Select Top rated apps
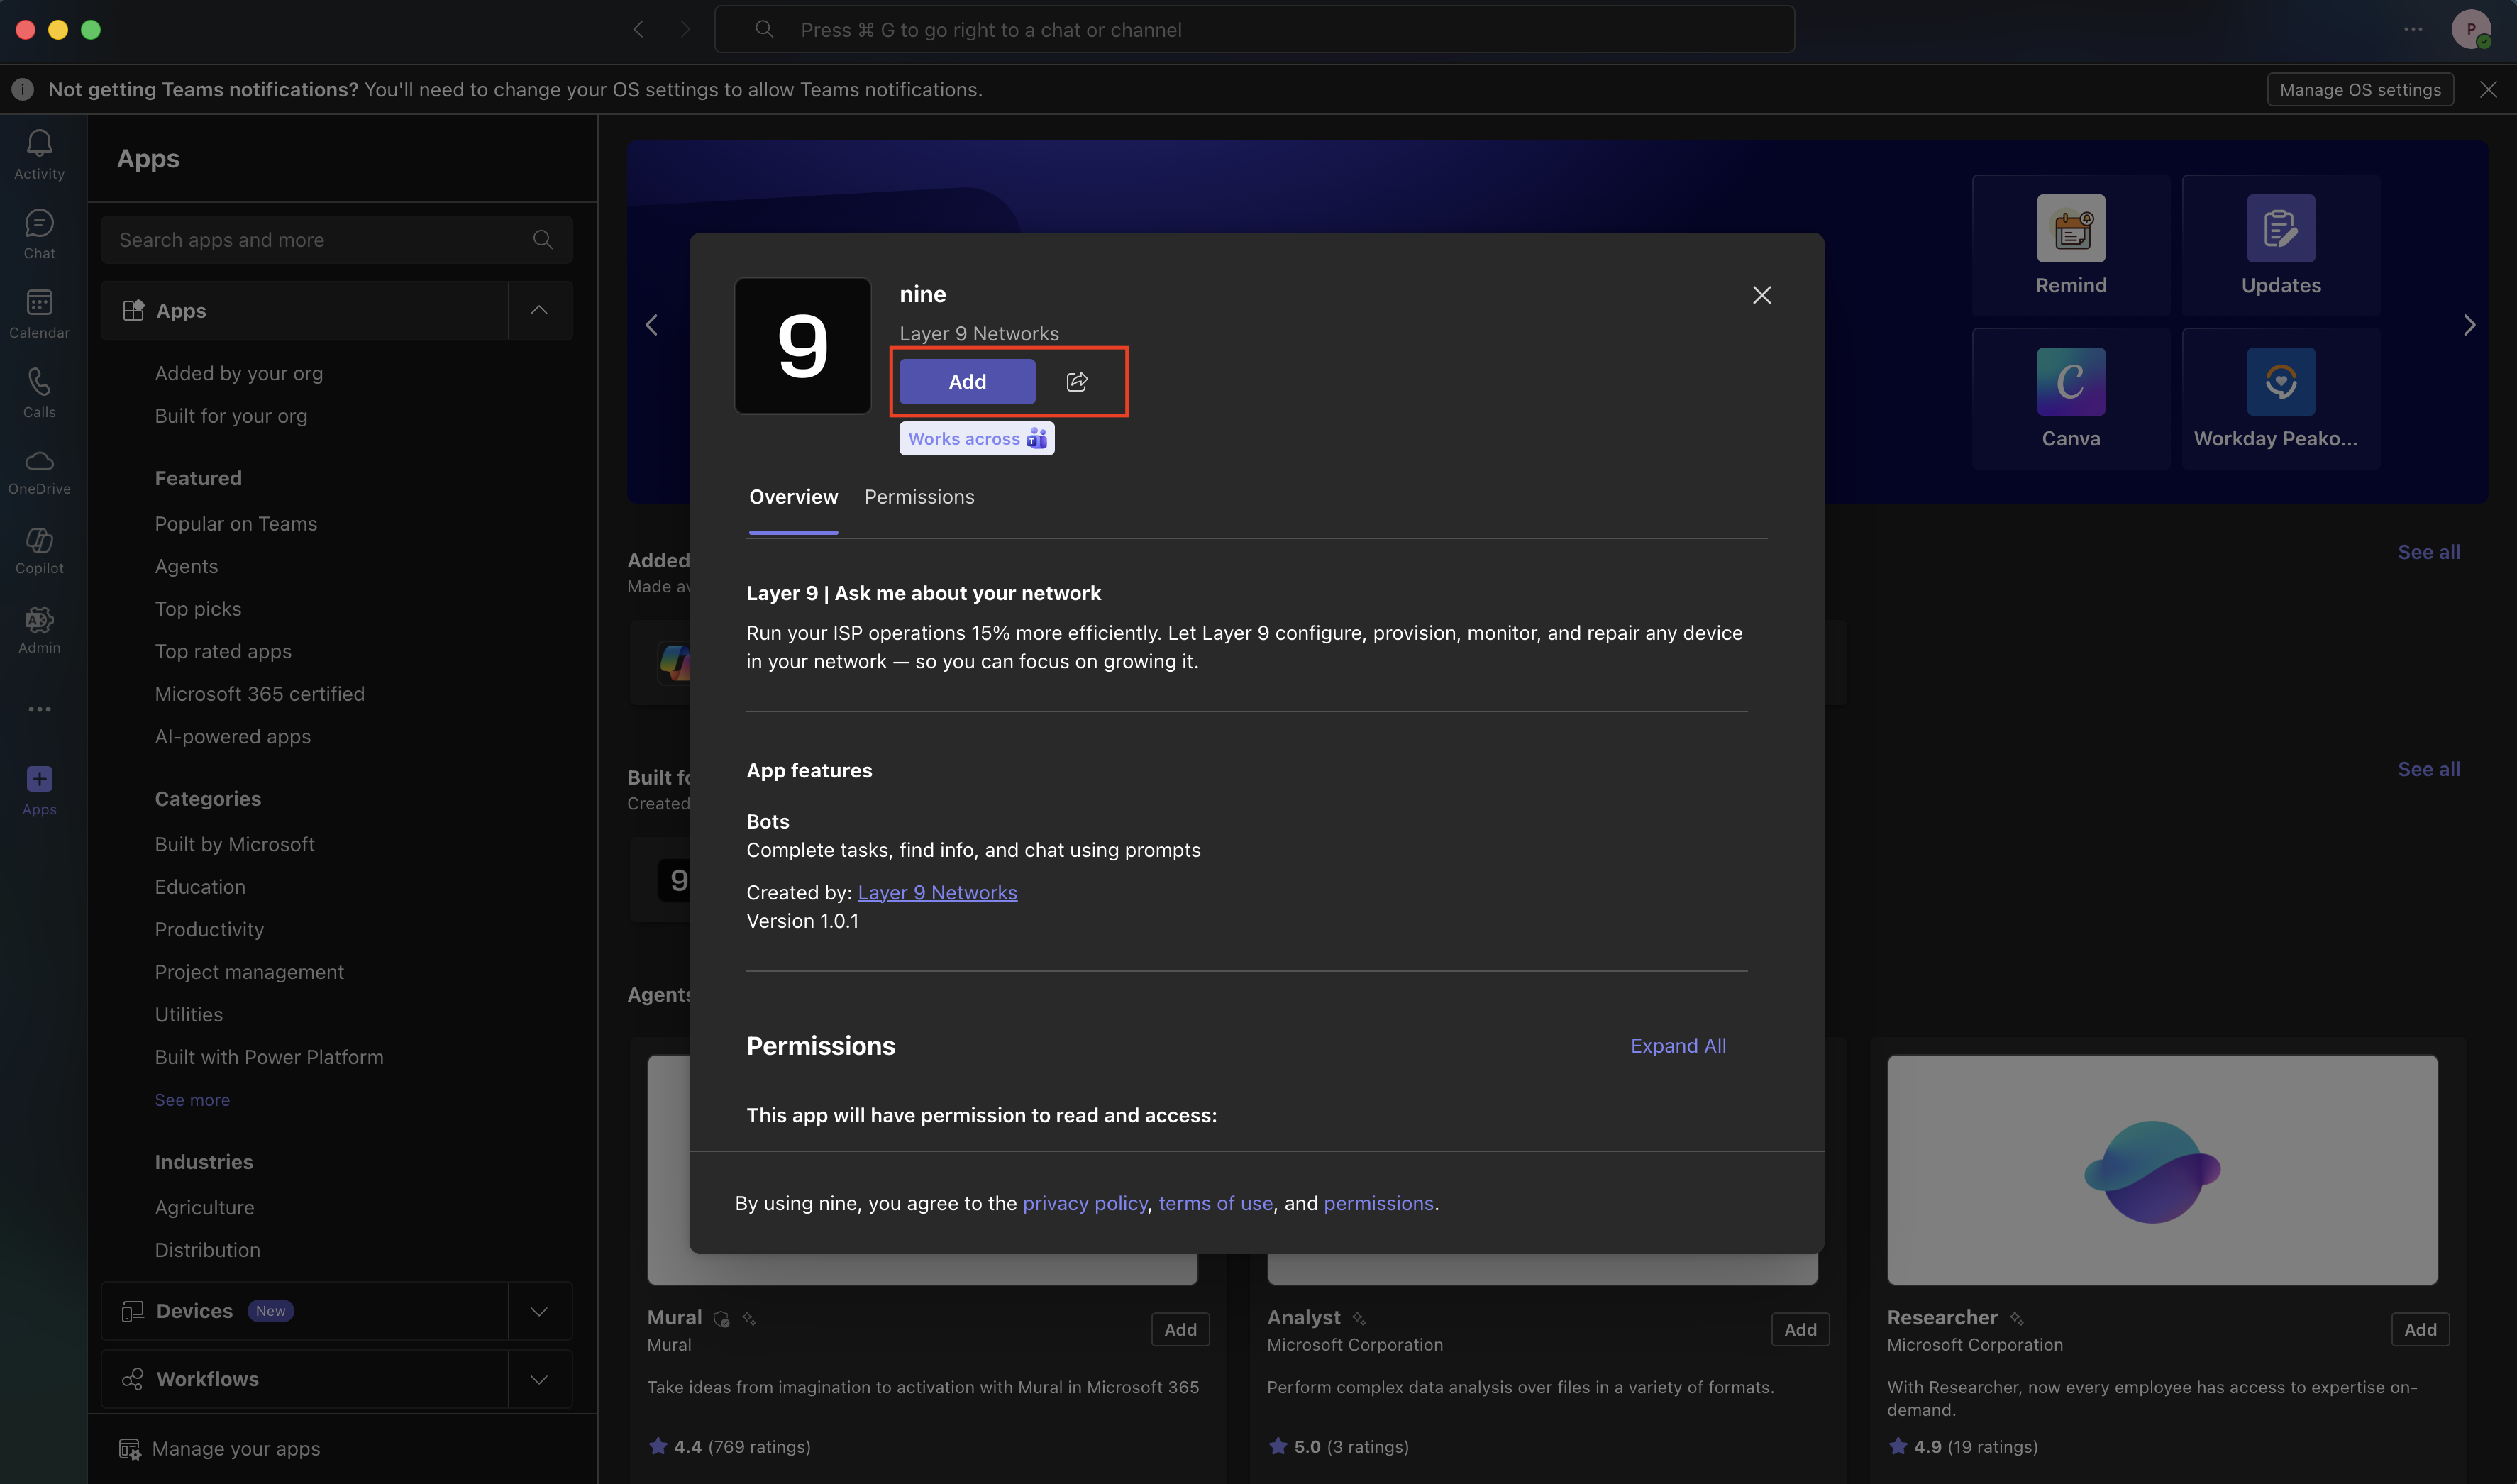Viewport: 2517px width, 1484px height. click(223, 651)
